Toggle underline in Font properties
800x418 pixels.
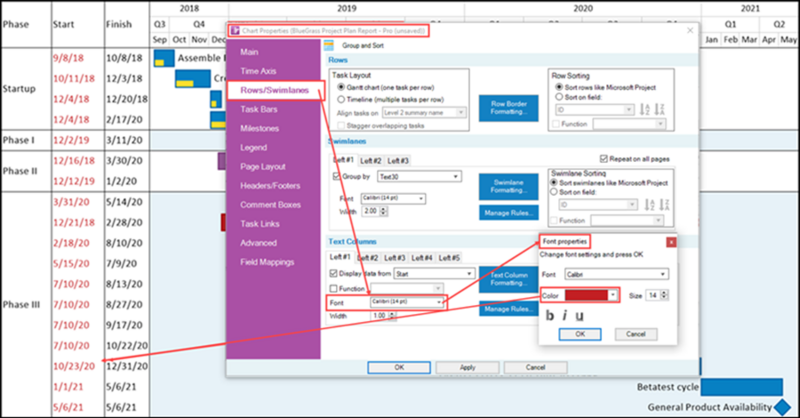click(579, 316)
